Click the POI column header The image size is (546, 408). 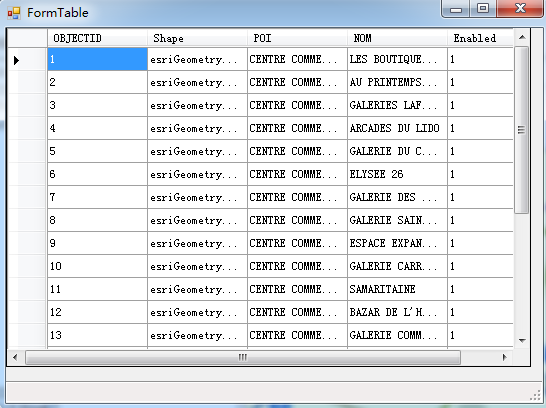click(297, 38)
